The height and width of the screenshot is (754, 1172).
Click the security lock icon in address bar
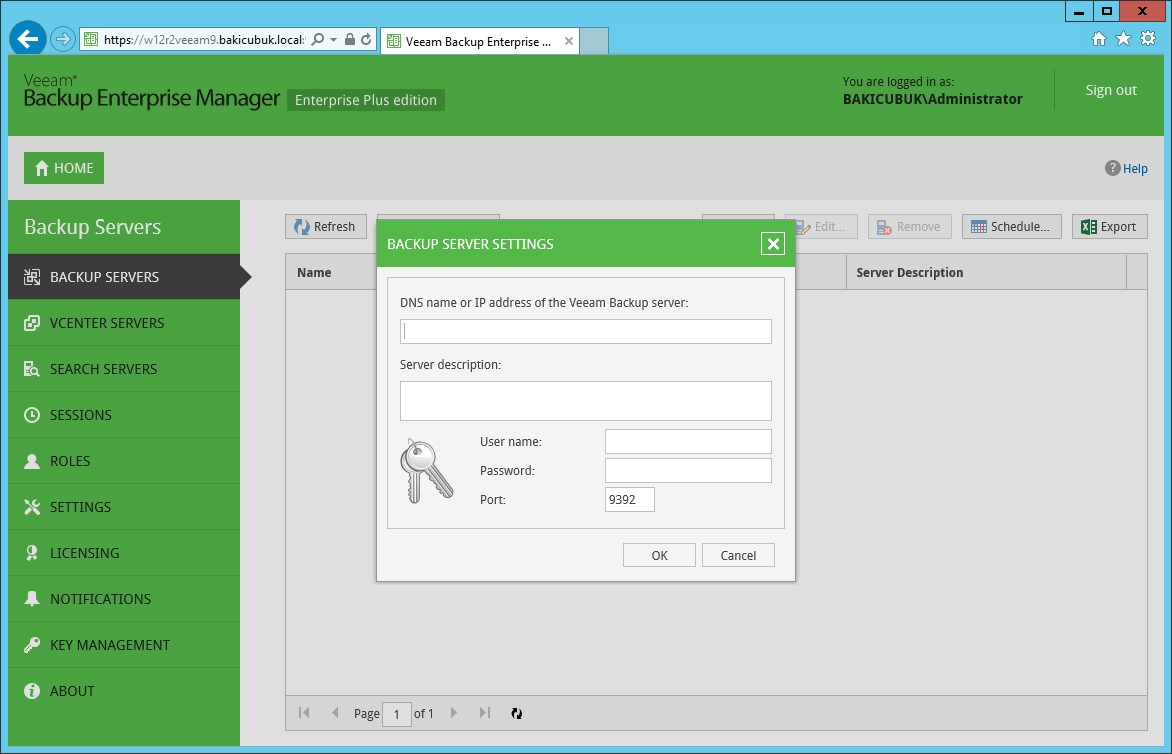point(350,40)
